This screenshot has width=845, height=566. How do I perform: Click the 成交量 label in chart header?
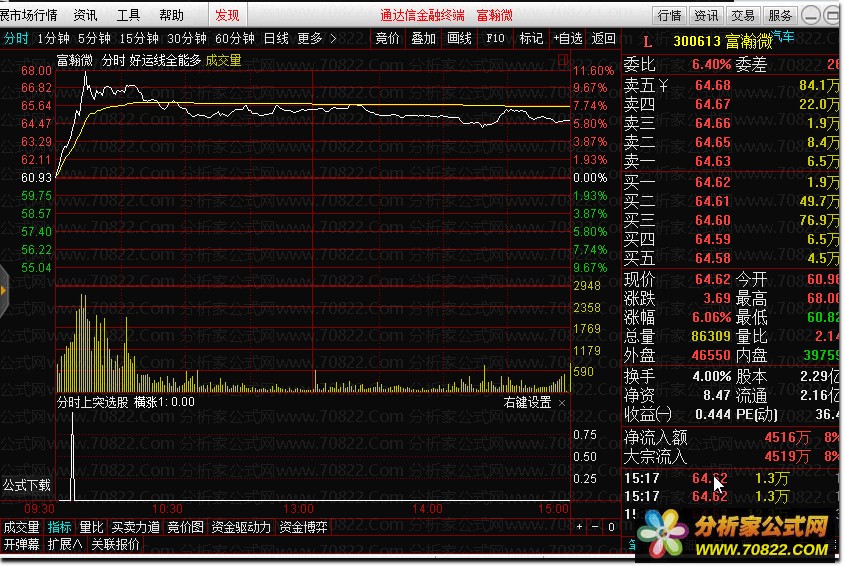[223, 60]
